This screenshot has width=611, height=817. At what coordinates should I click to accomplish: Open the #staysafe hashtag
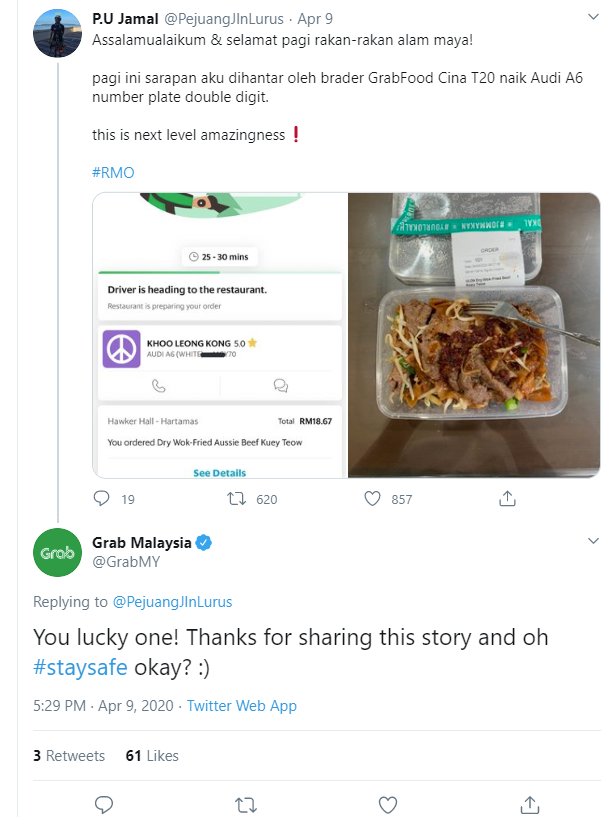pyautogui.click(x=79, y=664)
